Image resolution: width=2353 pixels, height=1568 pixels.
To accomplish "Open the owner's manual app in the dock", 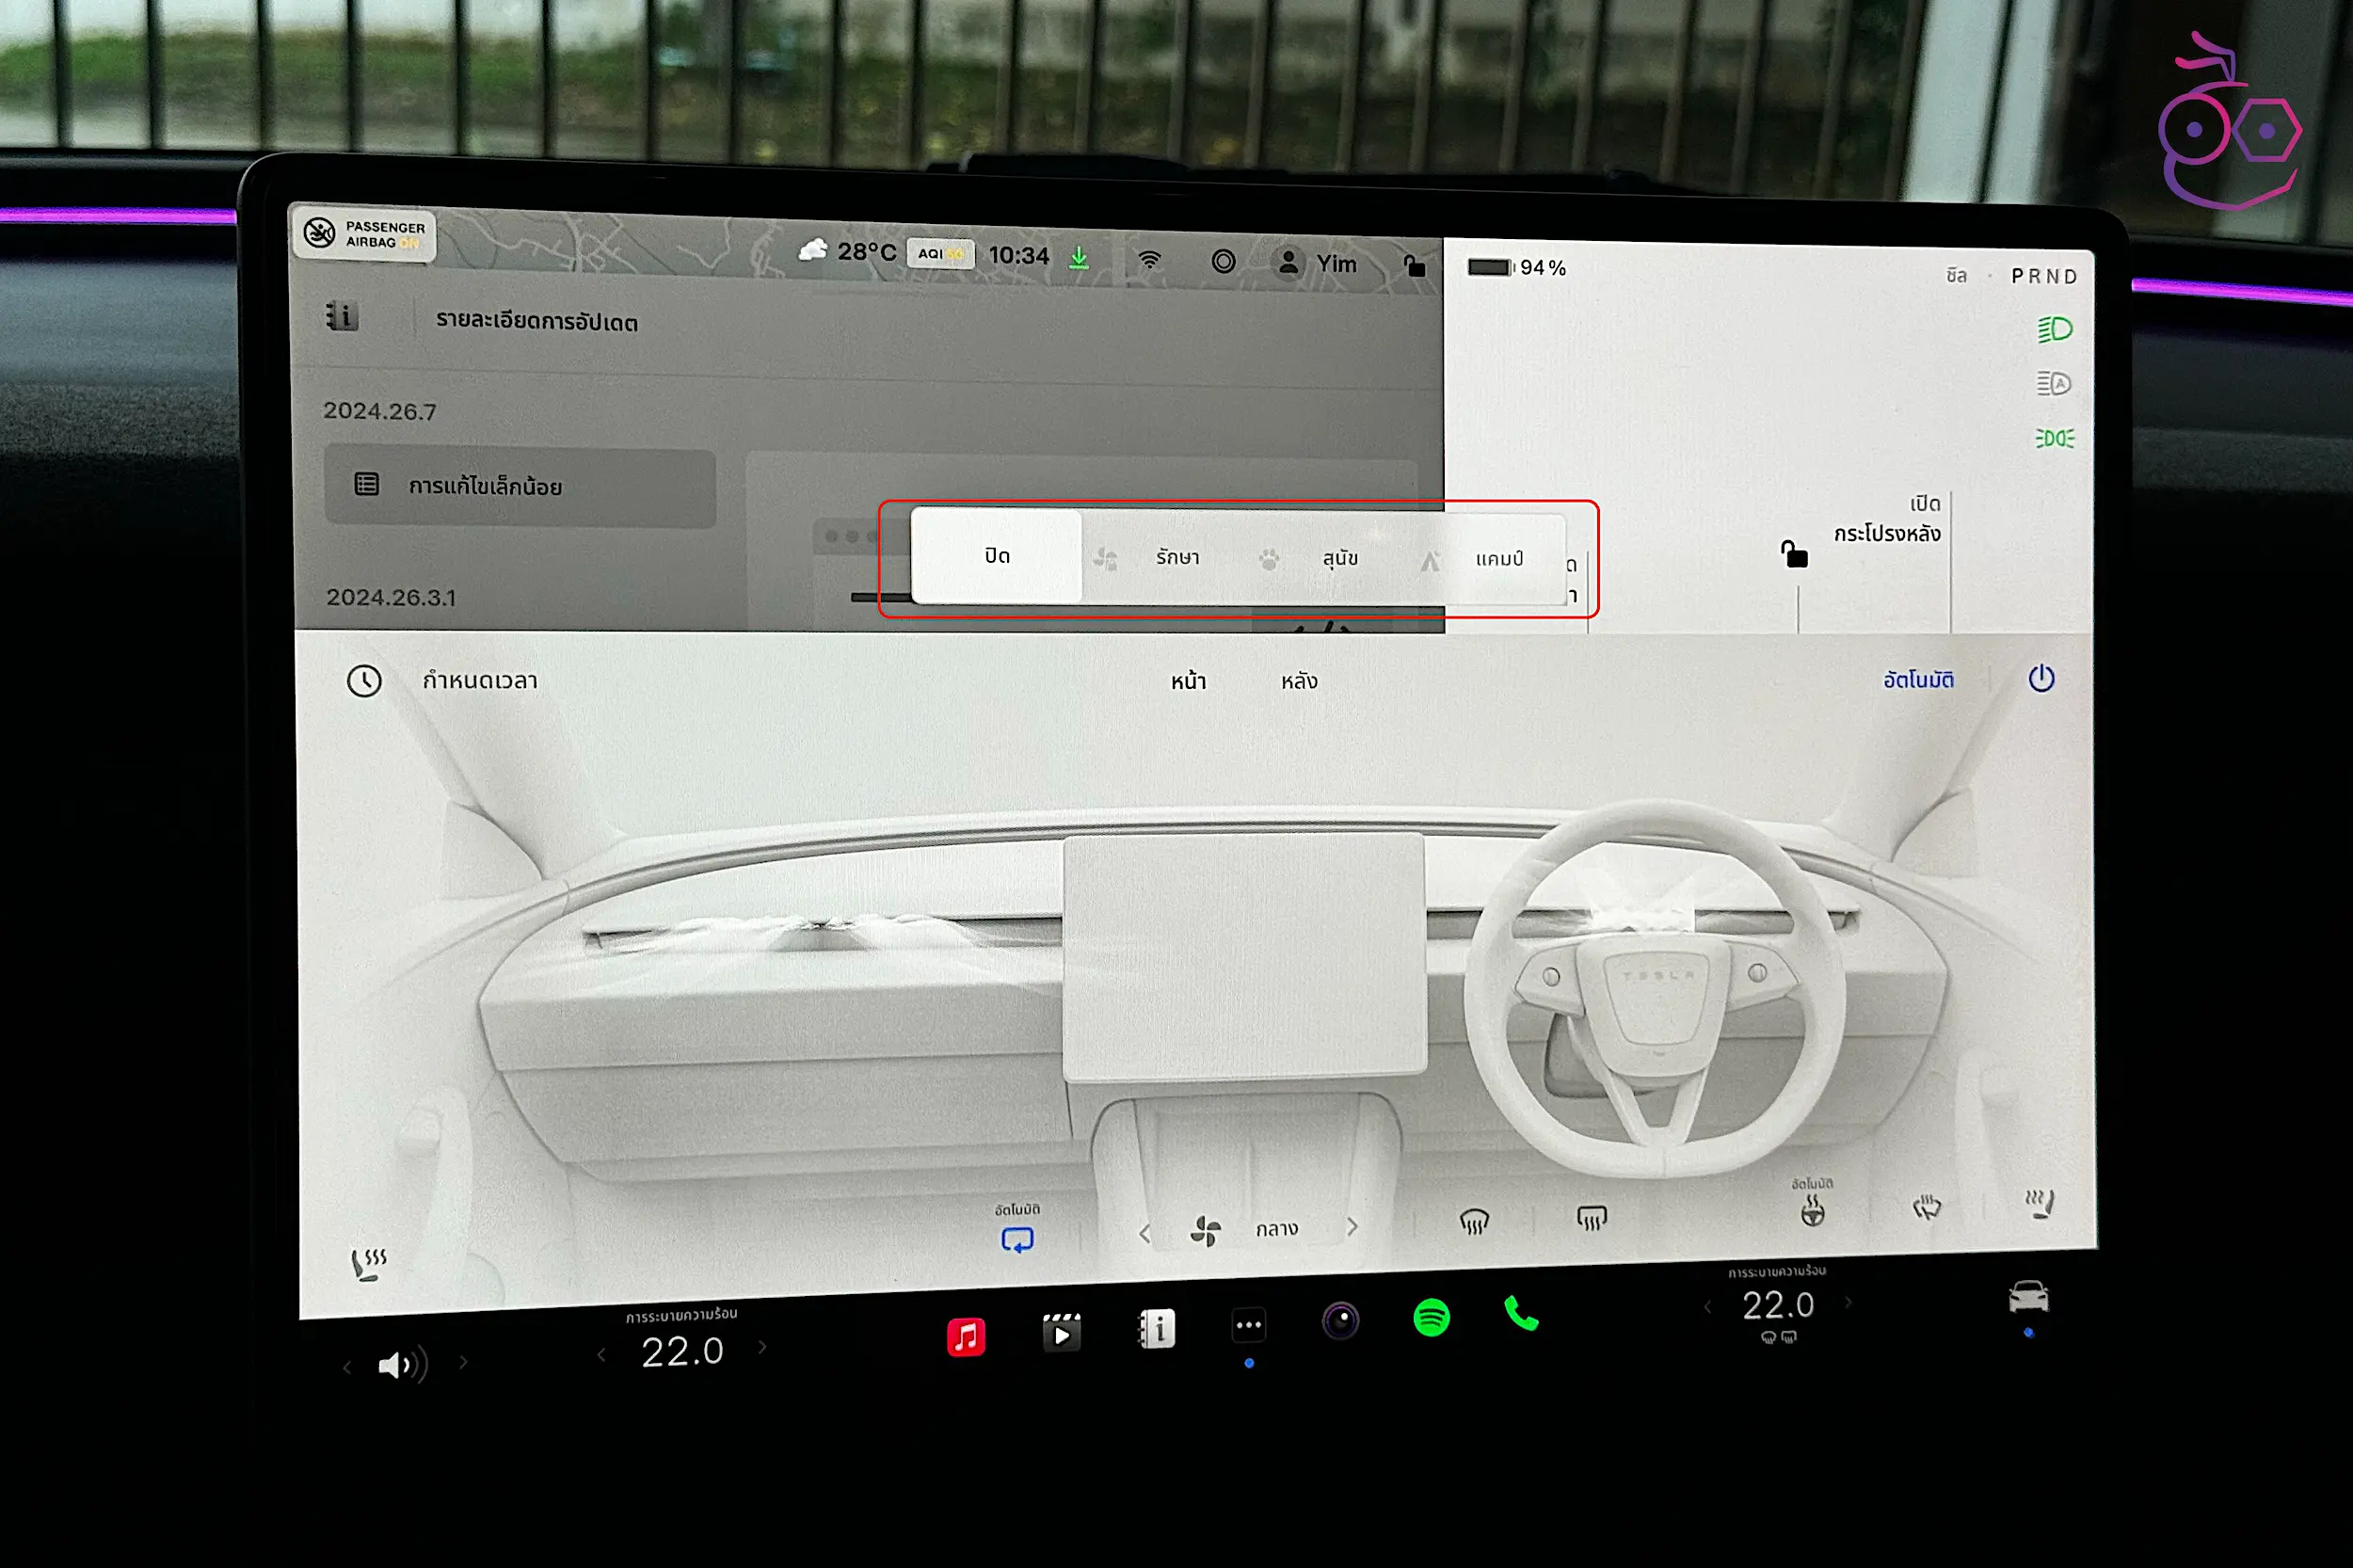I will pyautogui.click(x=1157, y=1329).
